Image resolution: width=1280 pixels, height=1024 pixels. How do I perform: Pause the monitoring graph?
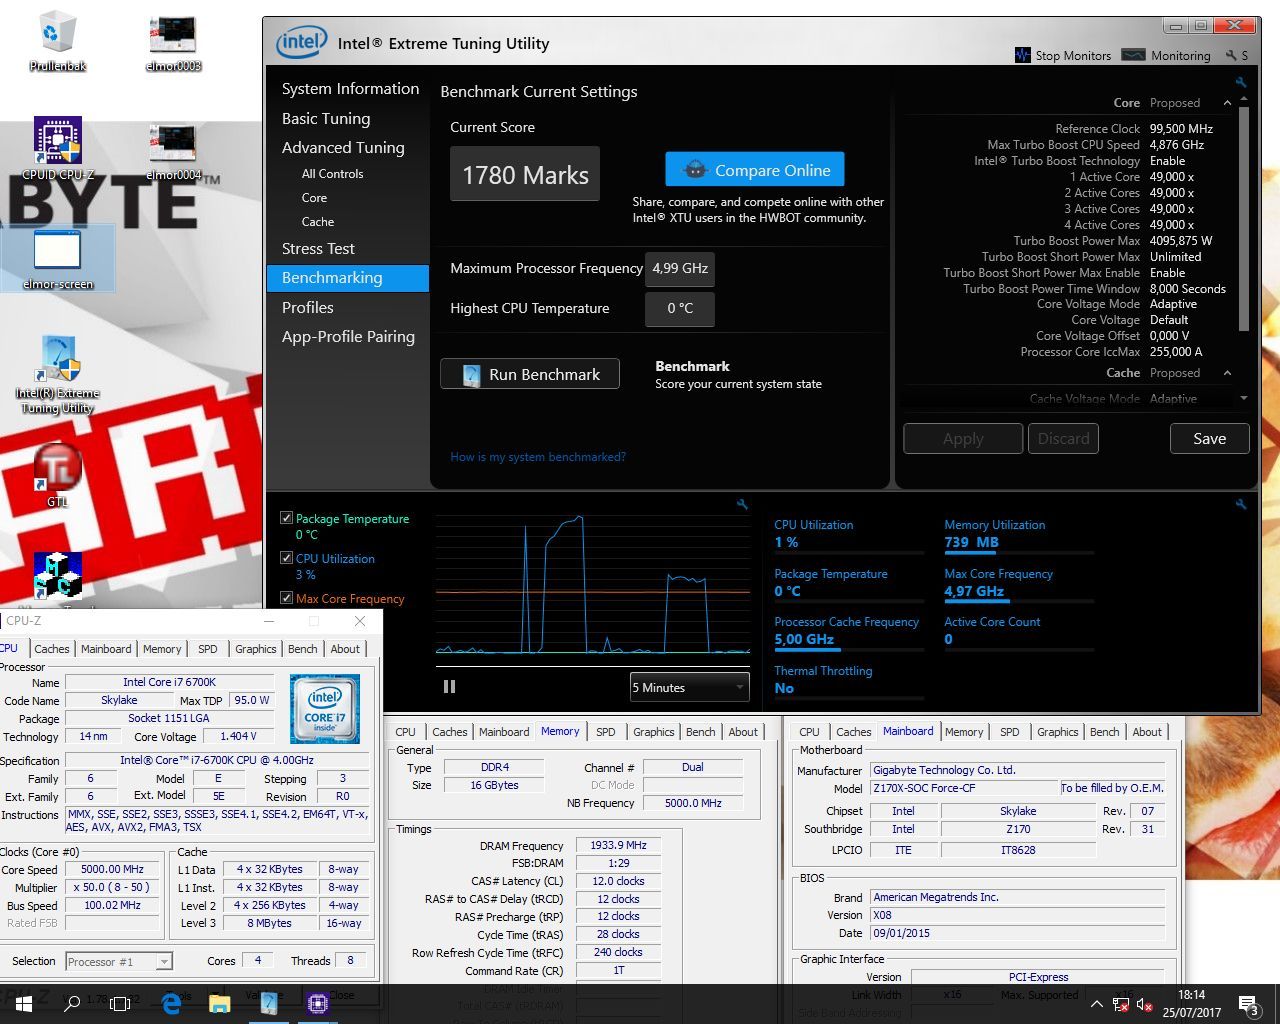tap(449, 686)
